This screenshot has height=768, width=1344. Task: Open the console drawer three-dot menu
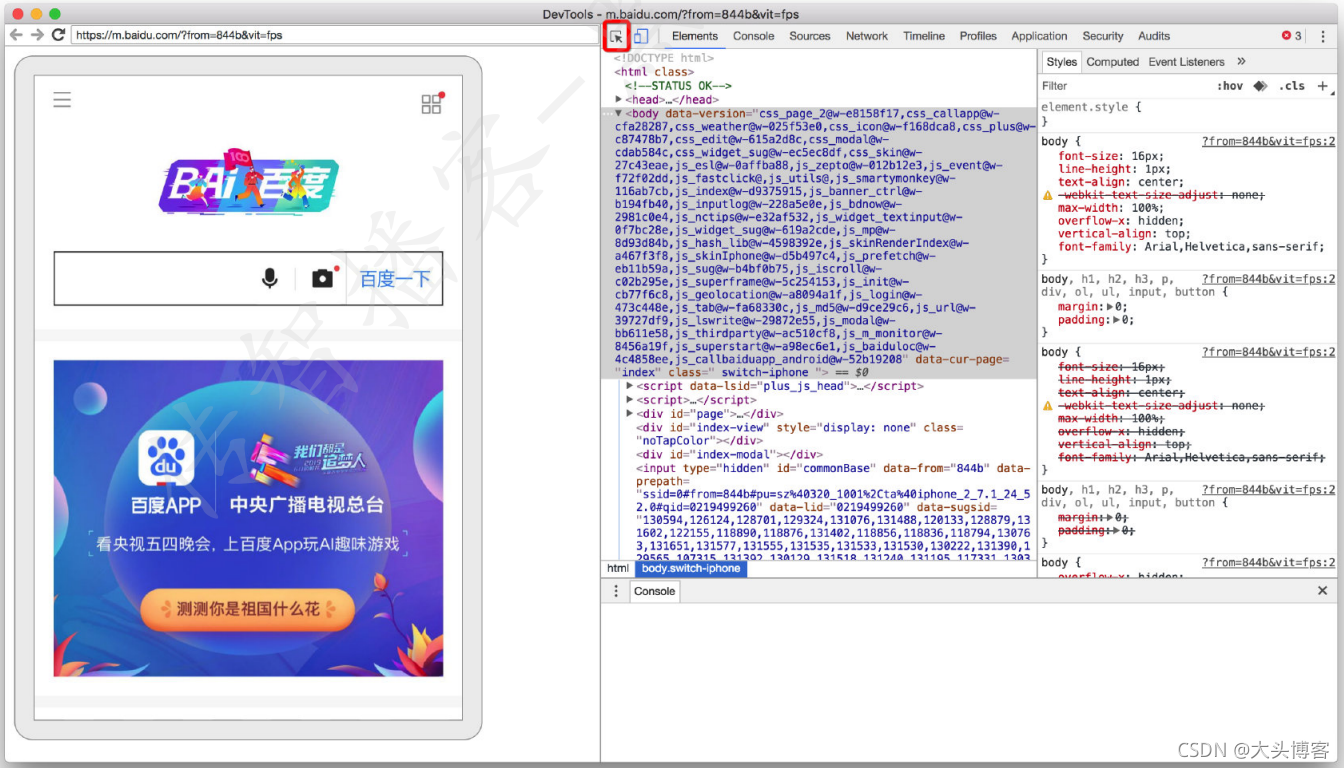616,591
